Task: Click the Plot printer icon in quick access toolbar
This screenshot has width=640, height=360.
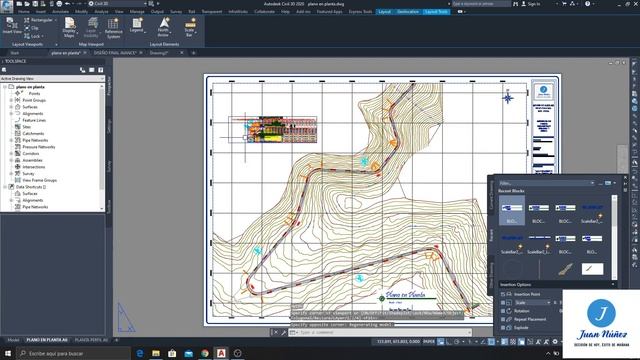Action: click(x=59, y=4)
